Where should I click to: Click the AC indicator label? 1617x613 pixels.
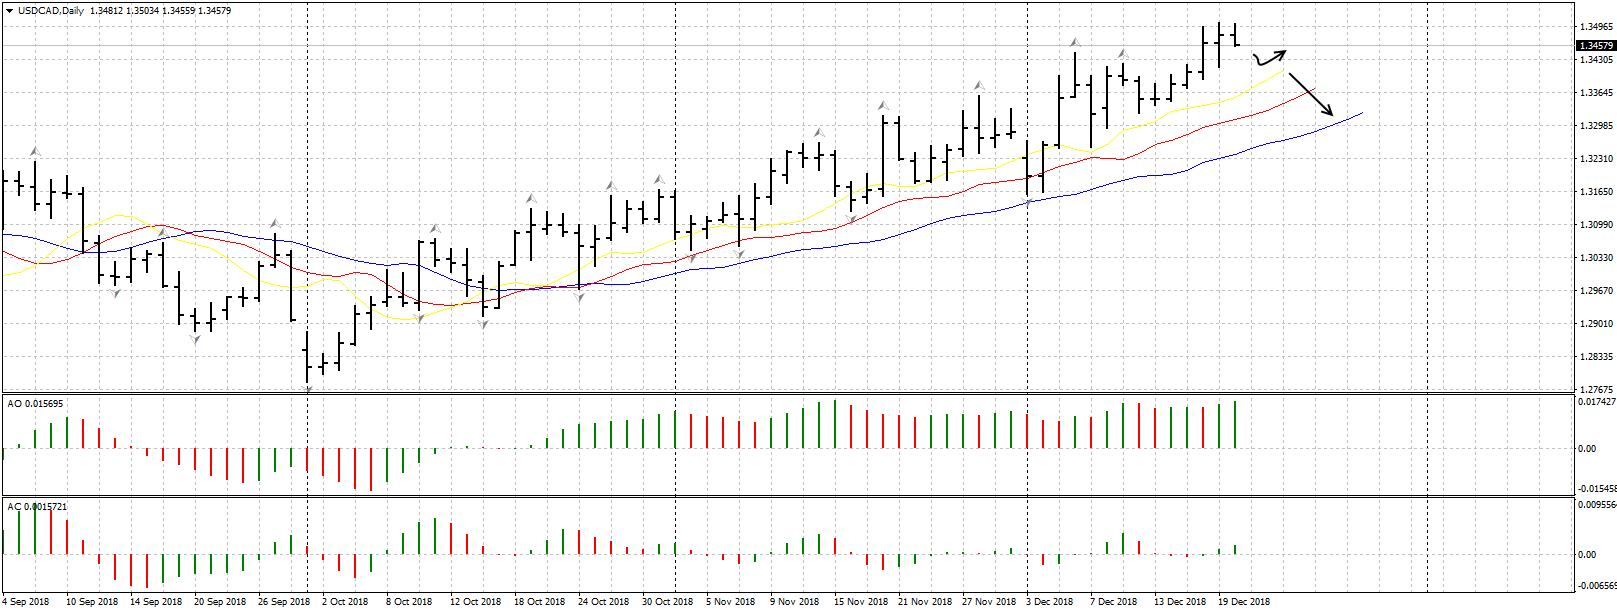(x=37, y=507)
